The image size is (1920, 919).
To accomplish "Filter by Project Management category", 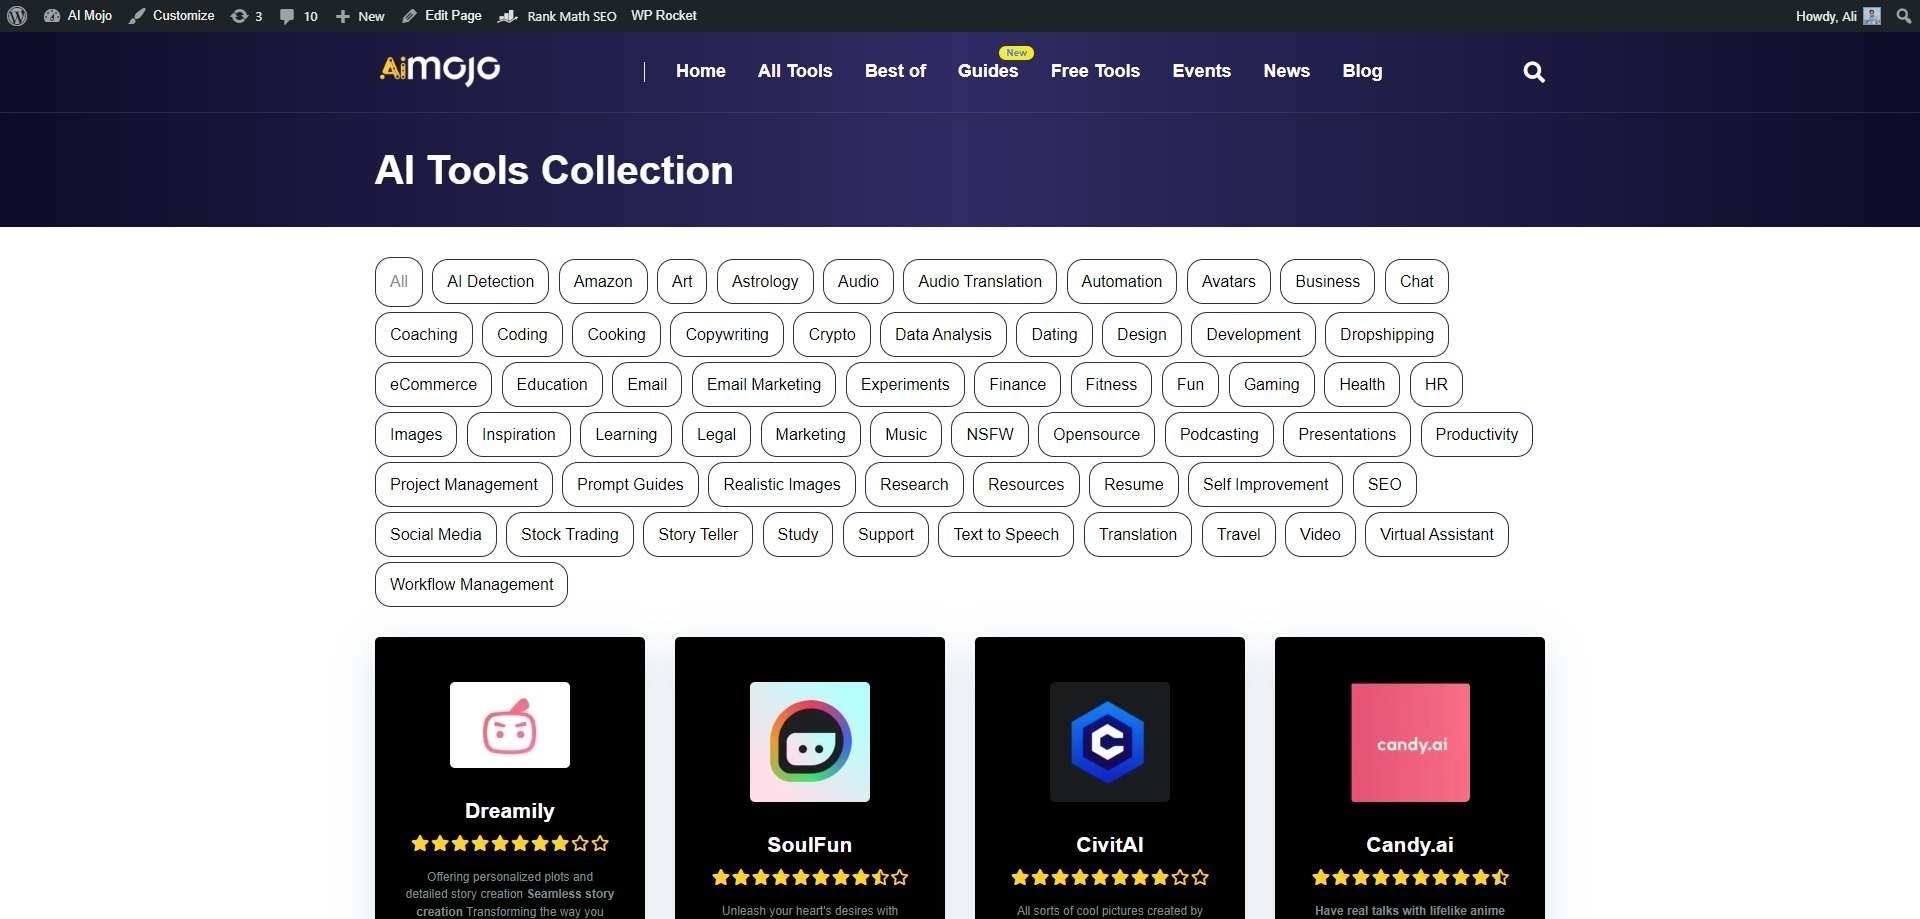I will (x=464, y=485).
